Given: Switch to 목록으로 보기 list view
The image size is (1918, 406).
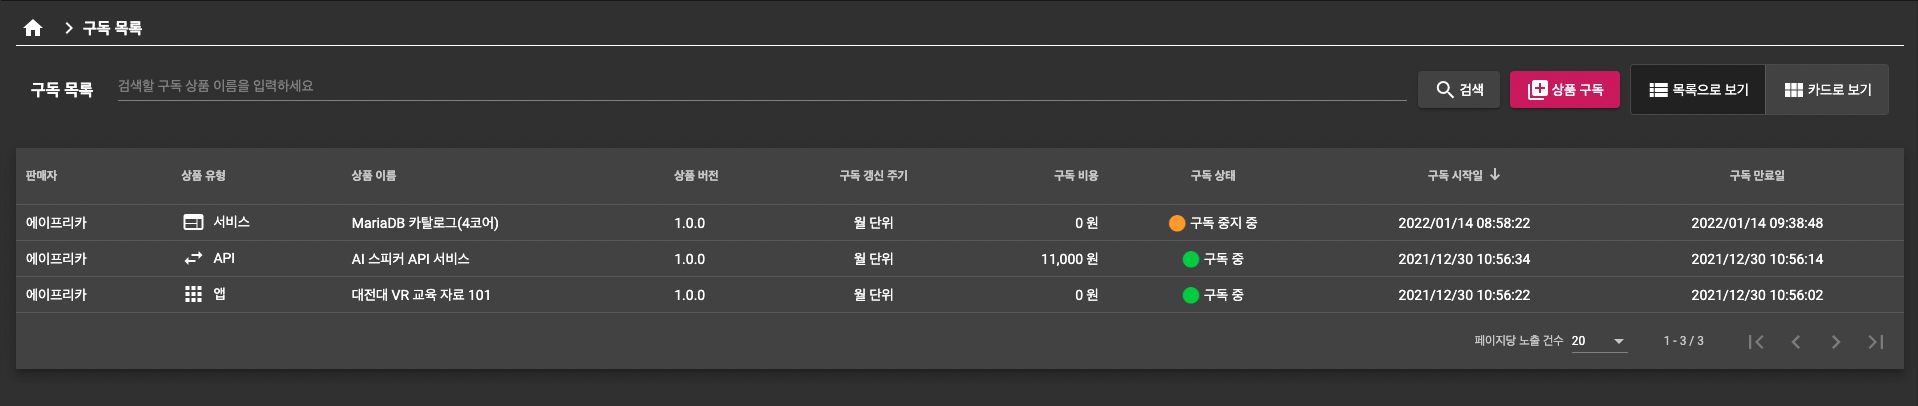Looking at the screenshot, I should click(x=1698, y=90).
